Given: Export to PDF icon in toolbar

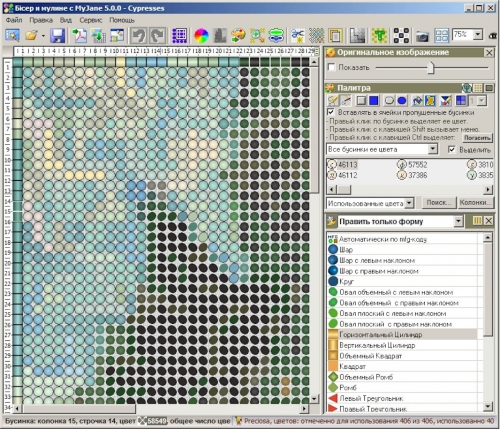Looking at the screenshot, I should click(x=79, y=35).
